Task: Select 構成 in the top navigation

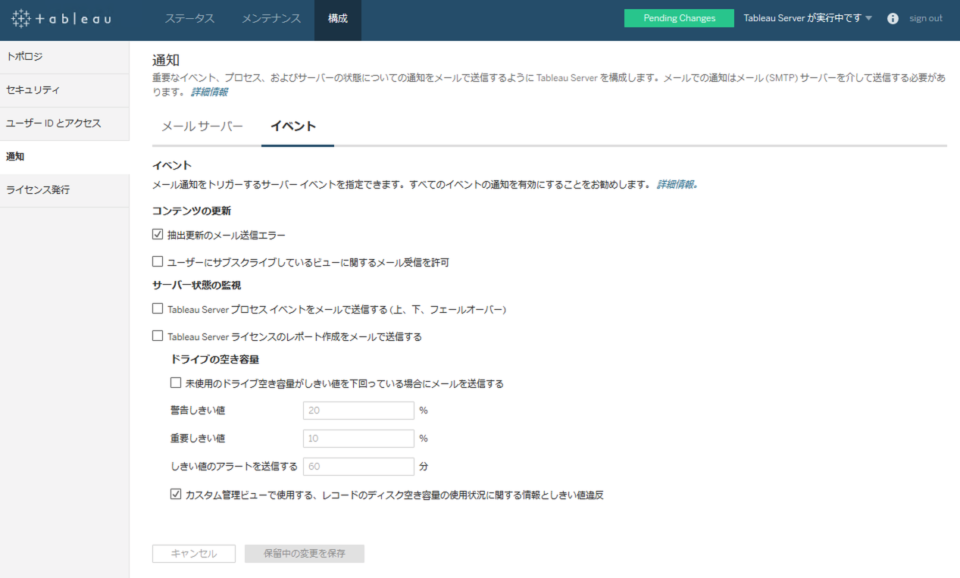Action: (x=336, y=18)
